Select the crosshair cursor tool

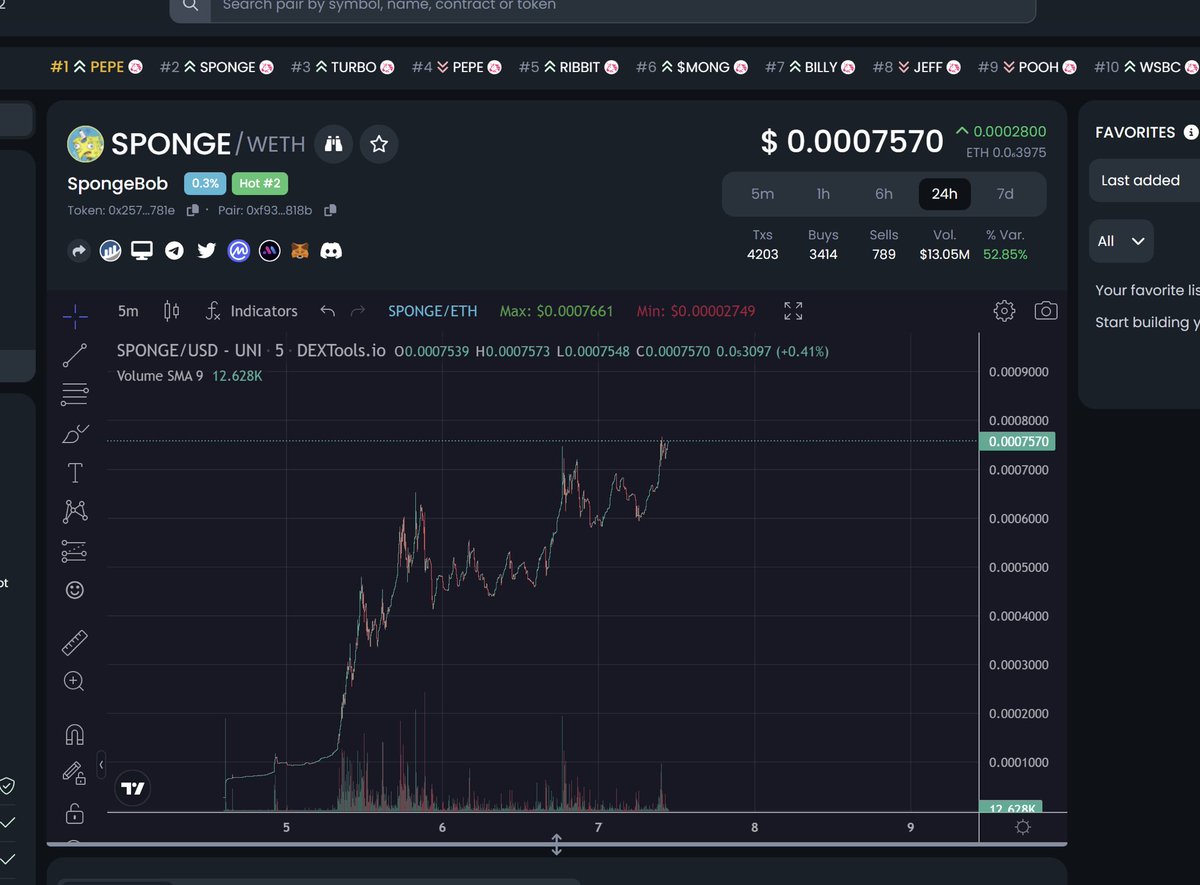point(75,317)
